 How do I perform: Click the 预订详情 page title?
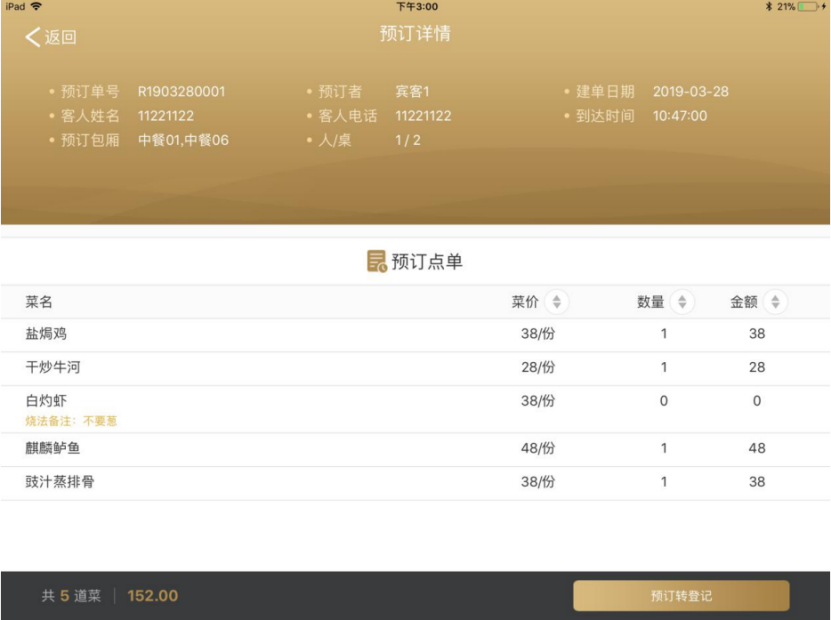tap(415, 33)
